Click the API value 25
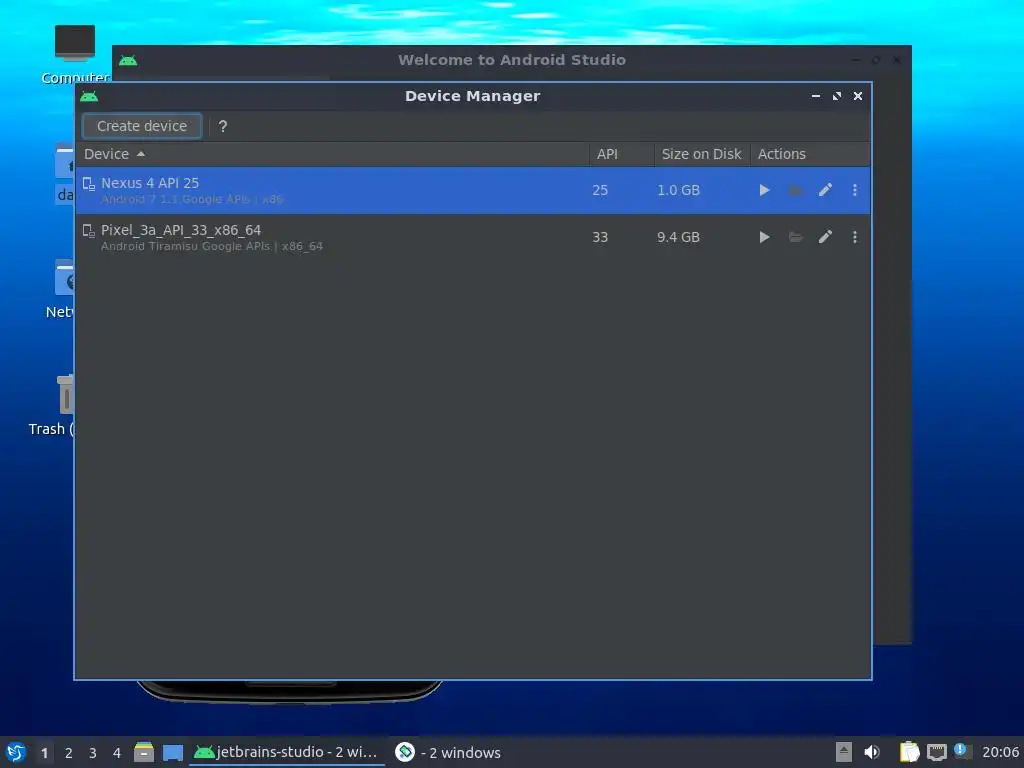The image size is (1024, 768). (x=600, y=190)
